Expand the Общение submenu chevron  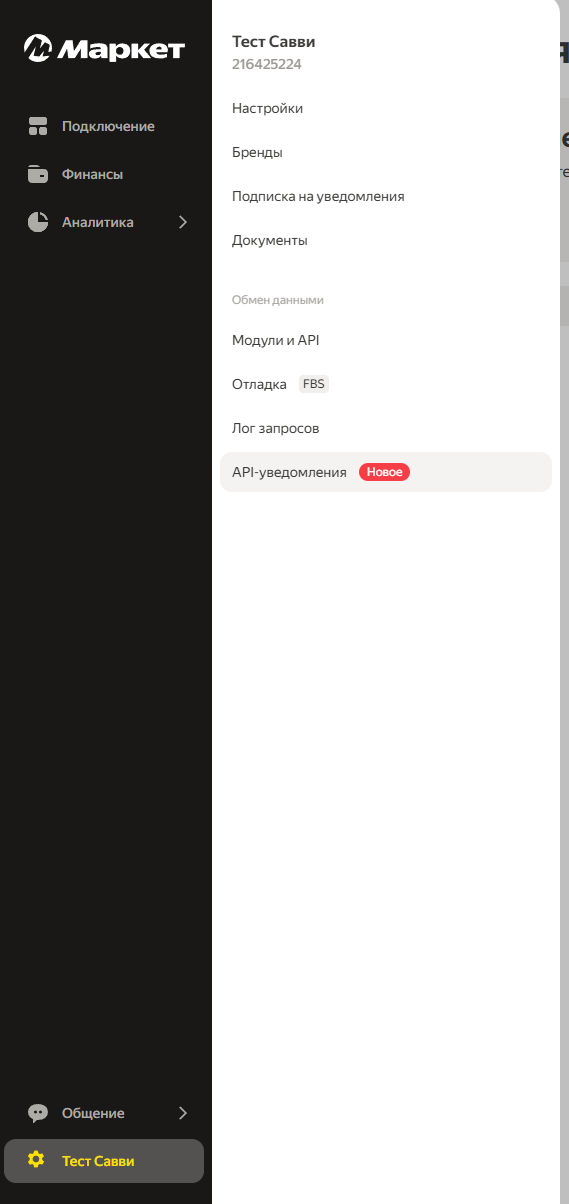[x=183, y=1113]
